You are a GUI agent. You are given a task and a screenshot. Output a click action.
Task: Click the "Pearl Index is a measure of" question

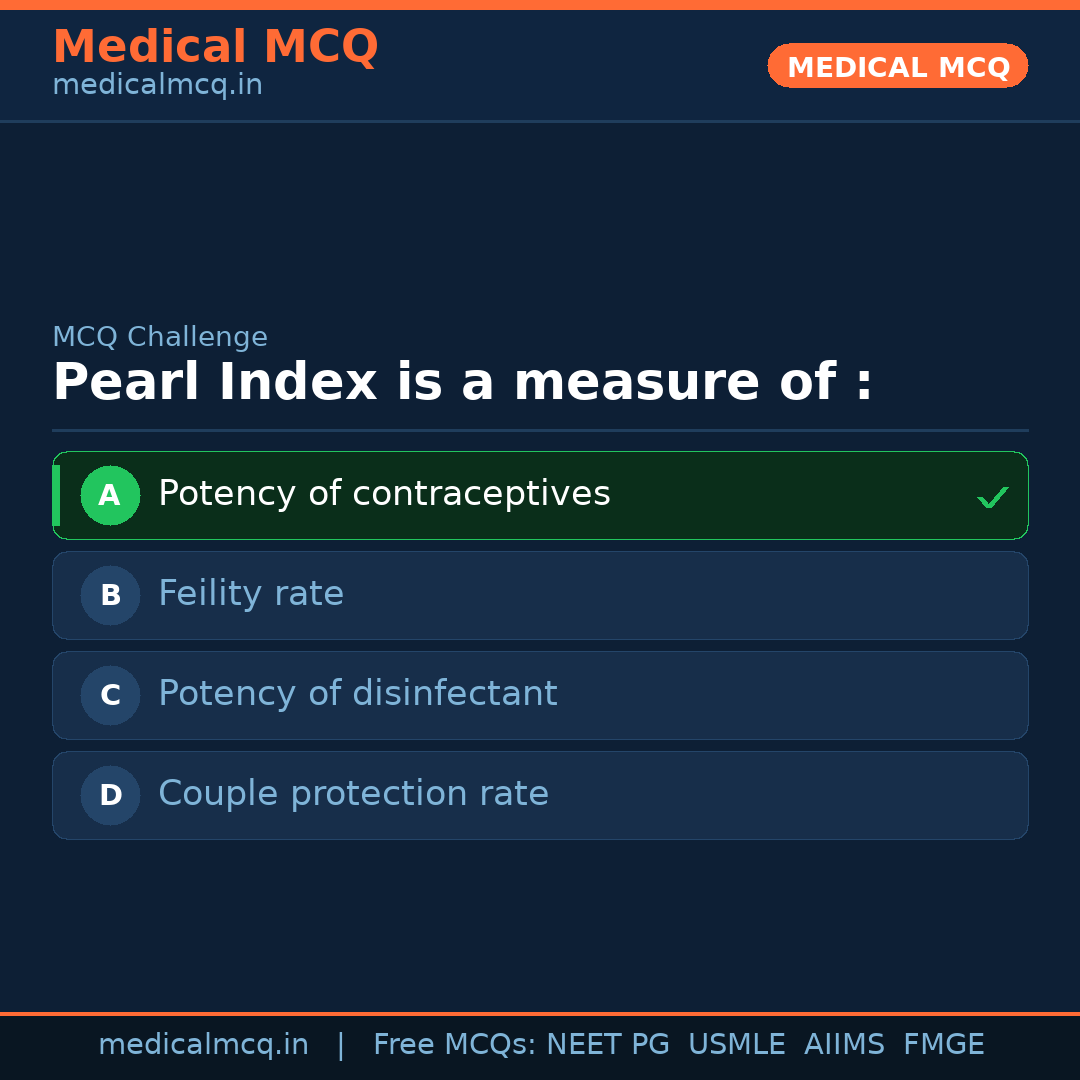(x=462, y=382)
